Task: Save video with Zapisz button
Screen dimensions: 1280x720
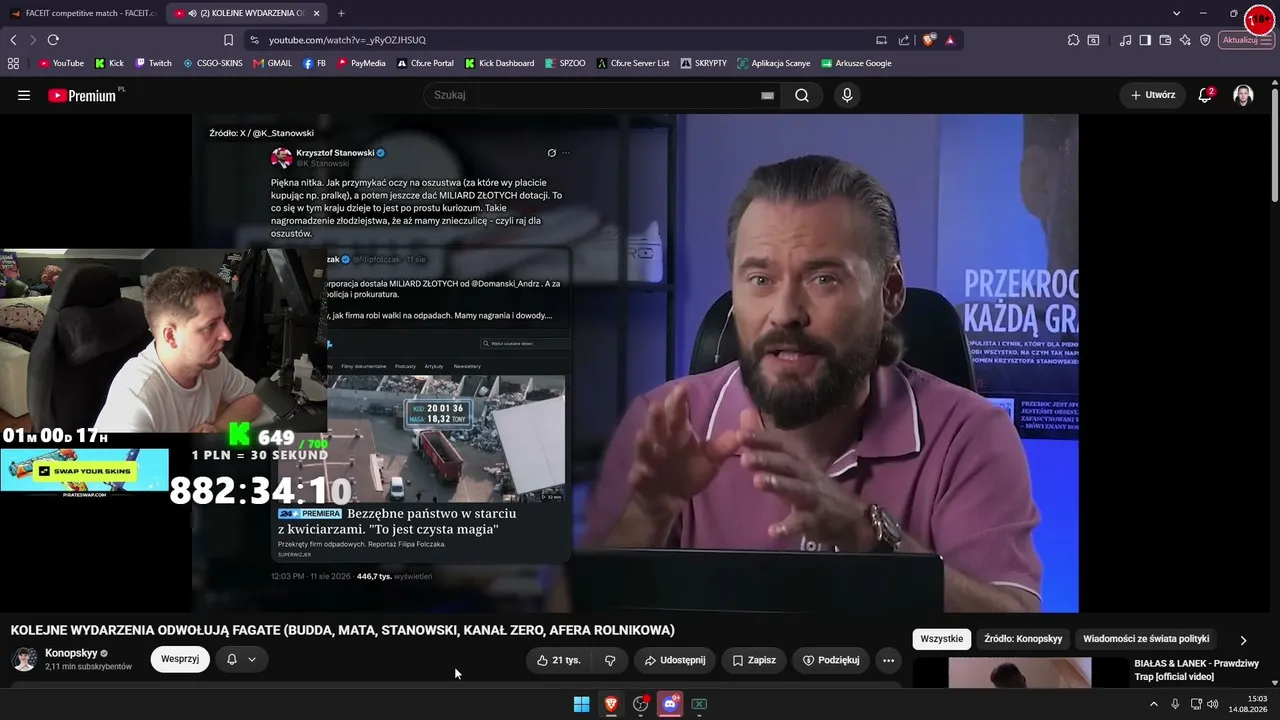Action: (753, 660)
